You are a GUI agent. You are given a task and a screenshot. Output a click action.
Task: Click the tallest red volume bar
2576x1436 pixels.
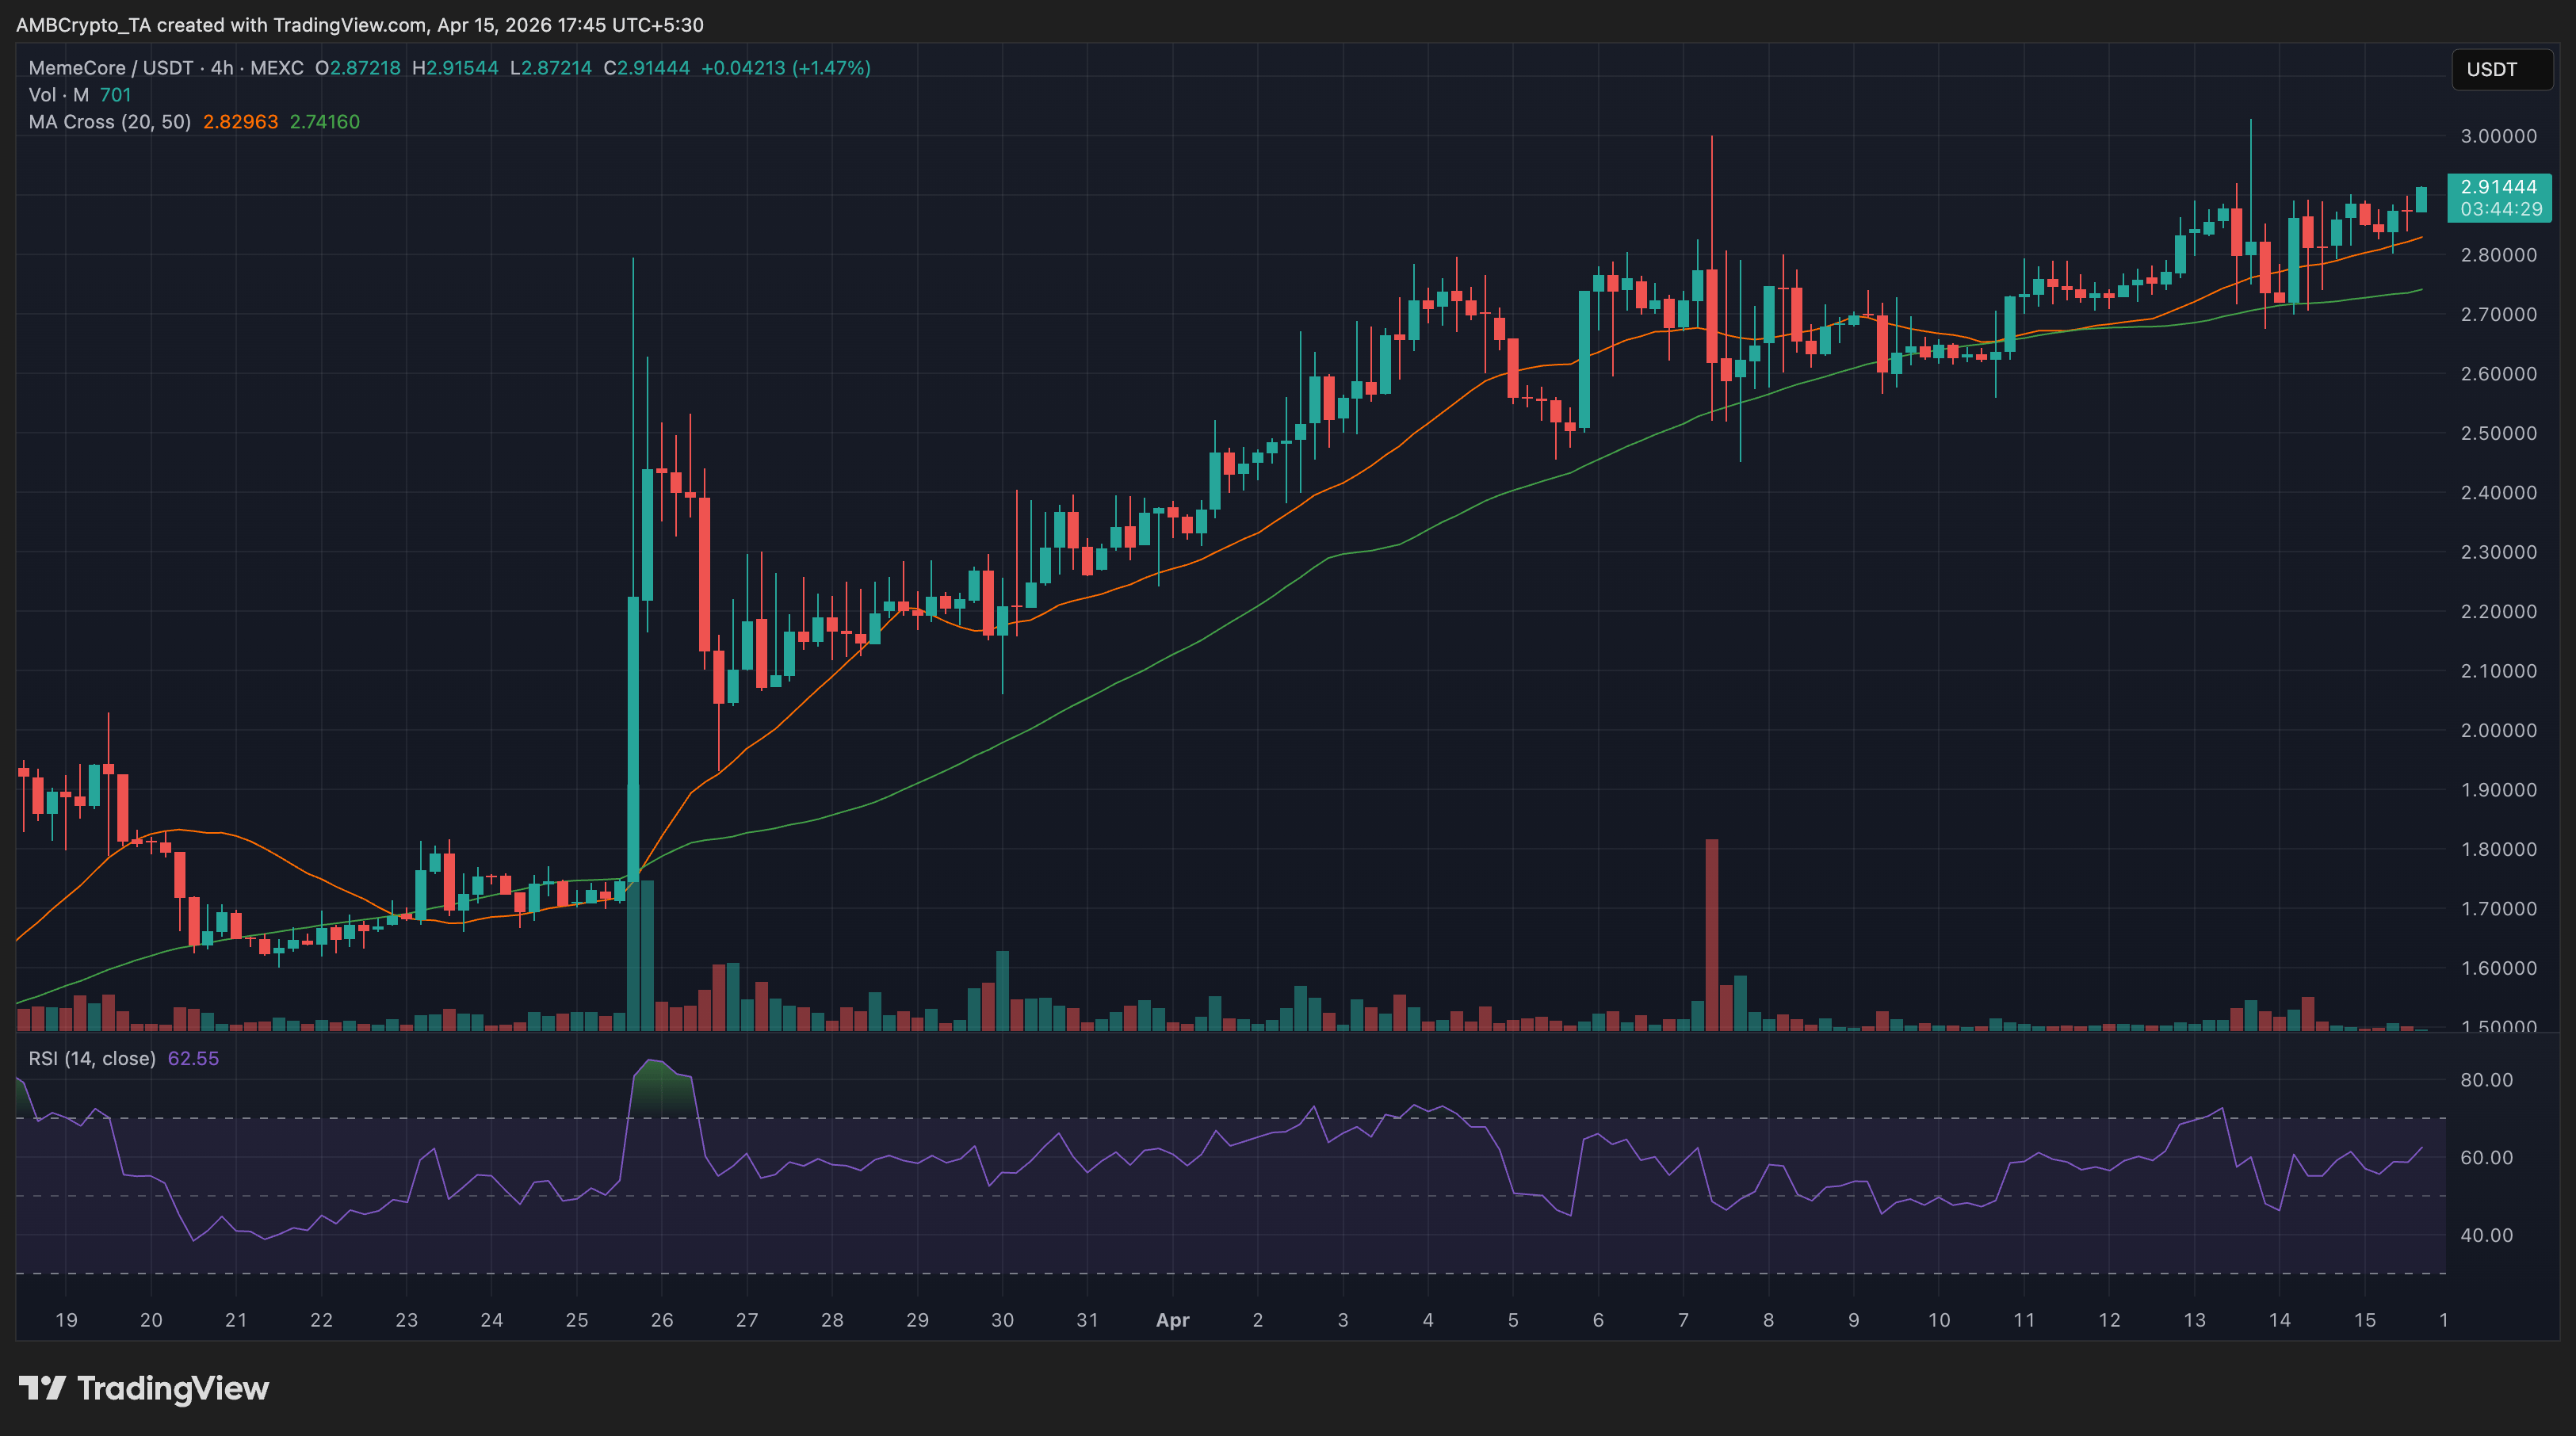1712,935
